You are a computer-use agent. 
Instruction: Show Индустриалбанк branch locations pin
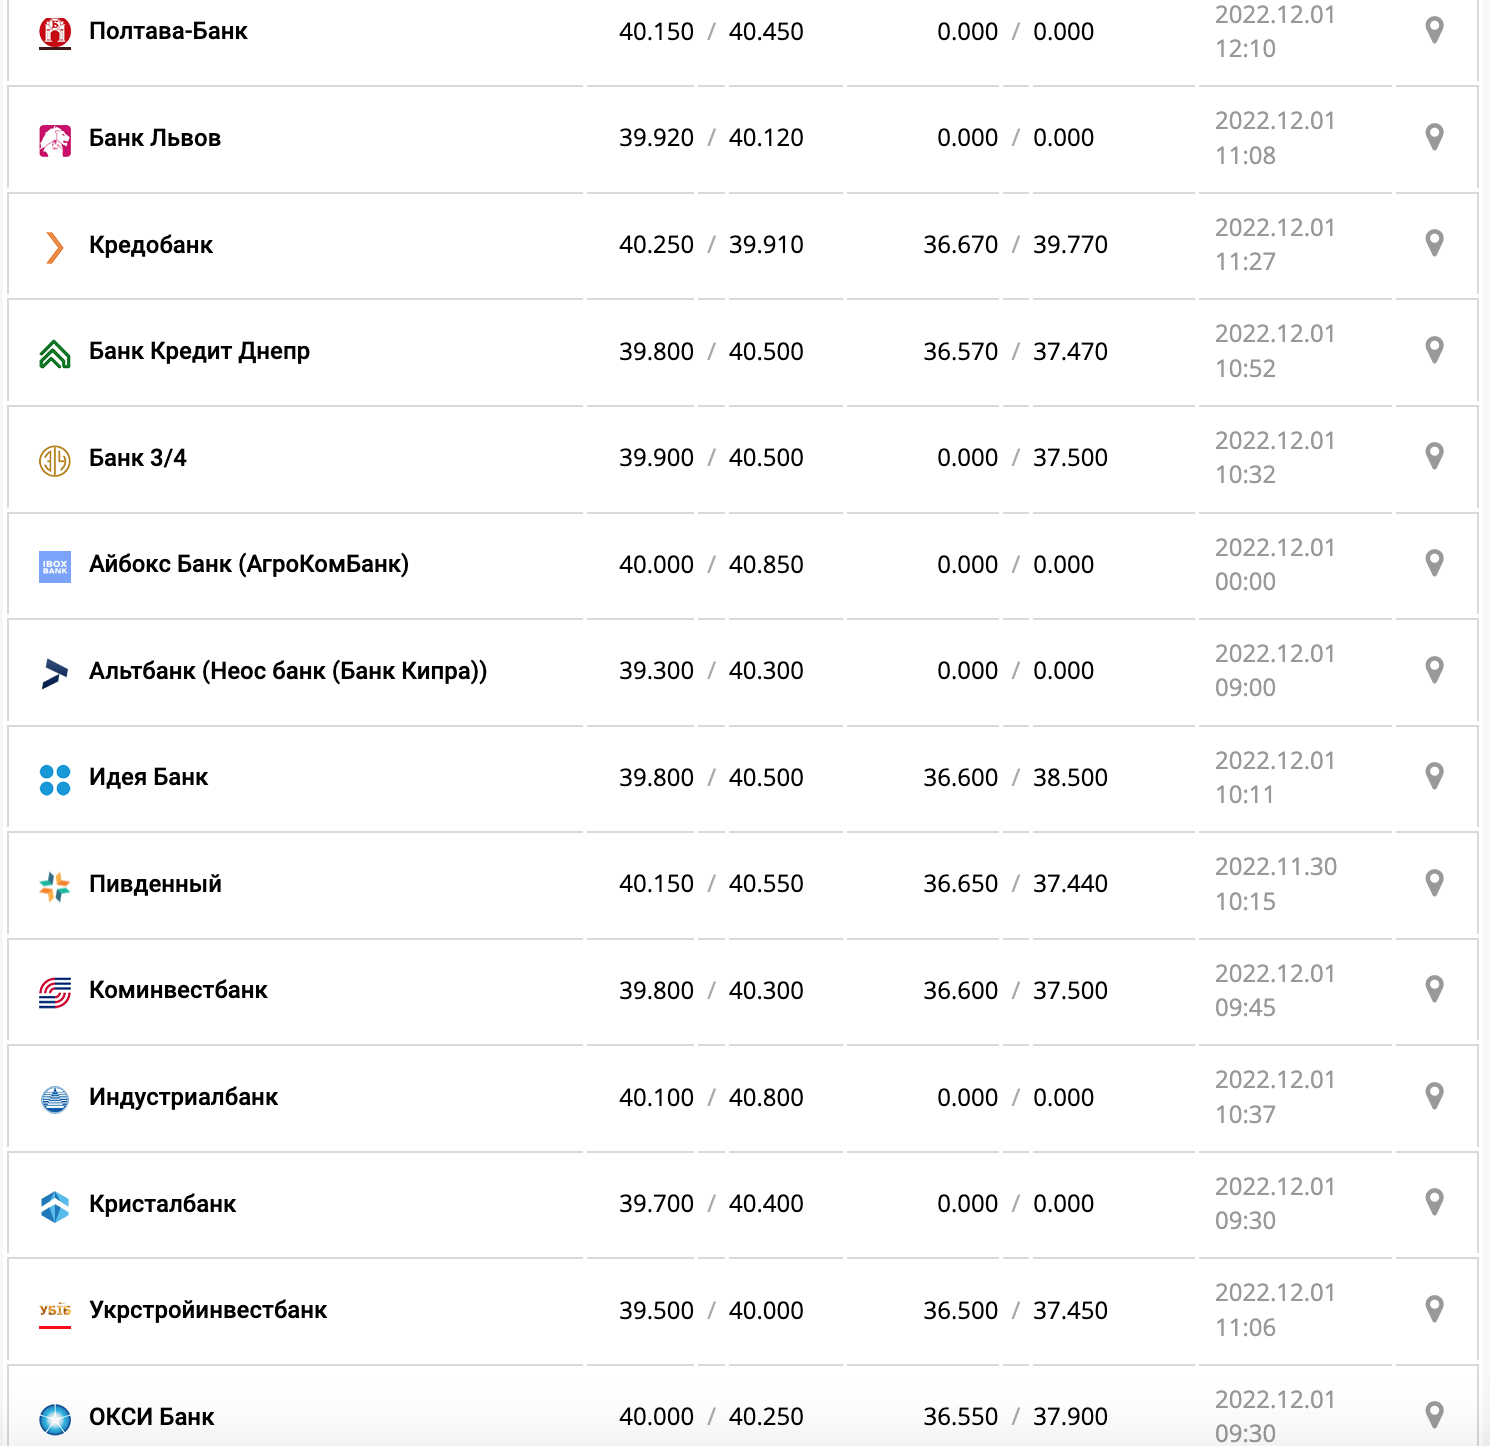pyautogui.click(x=1434, y=1097)
